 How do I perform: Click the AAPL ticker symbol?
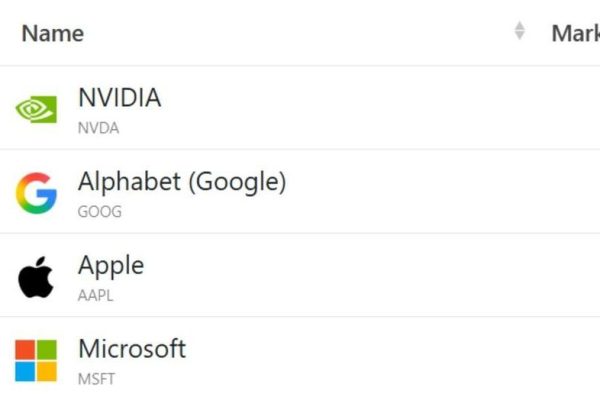coord(96,296)
